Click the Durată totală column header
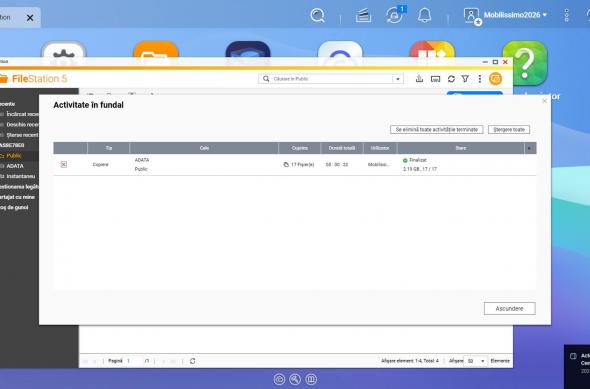 point(342,148)
